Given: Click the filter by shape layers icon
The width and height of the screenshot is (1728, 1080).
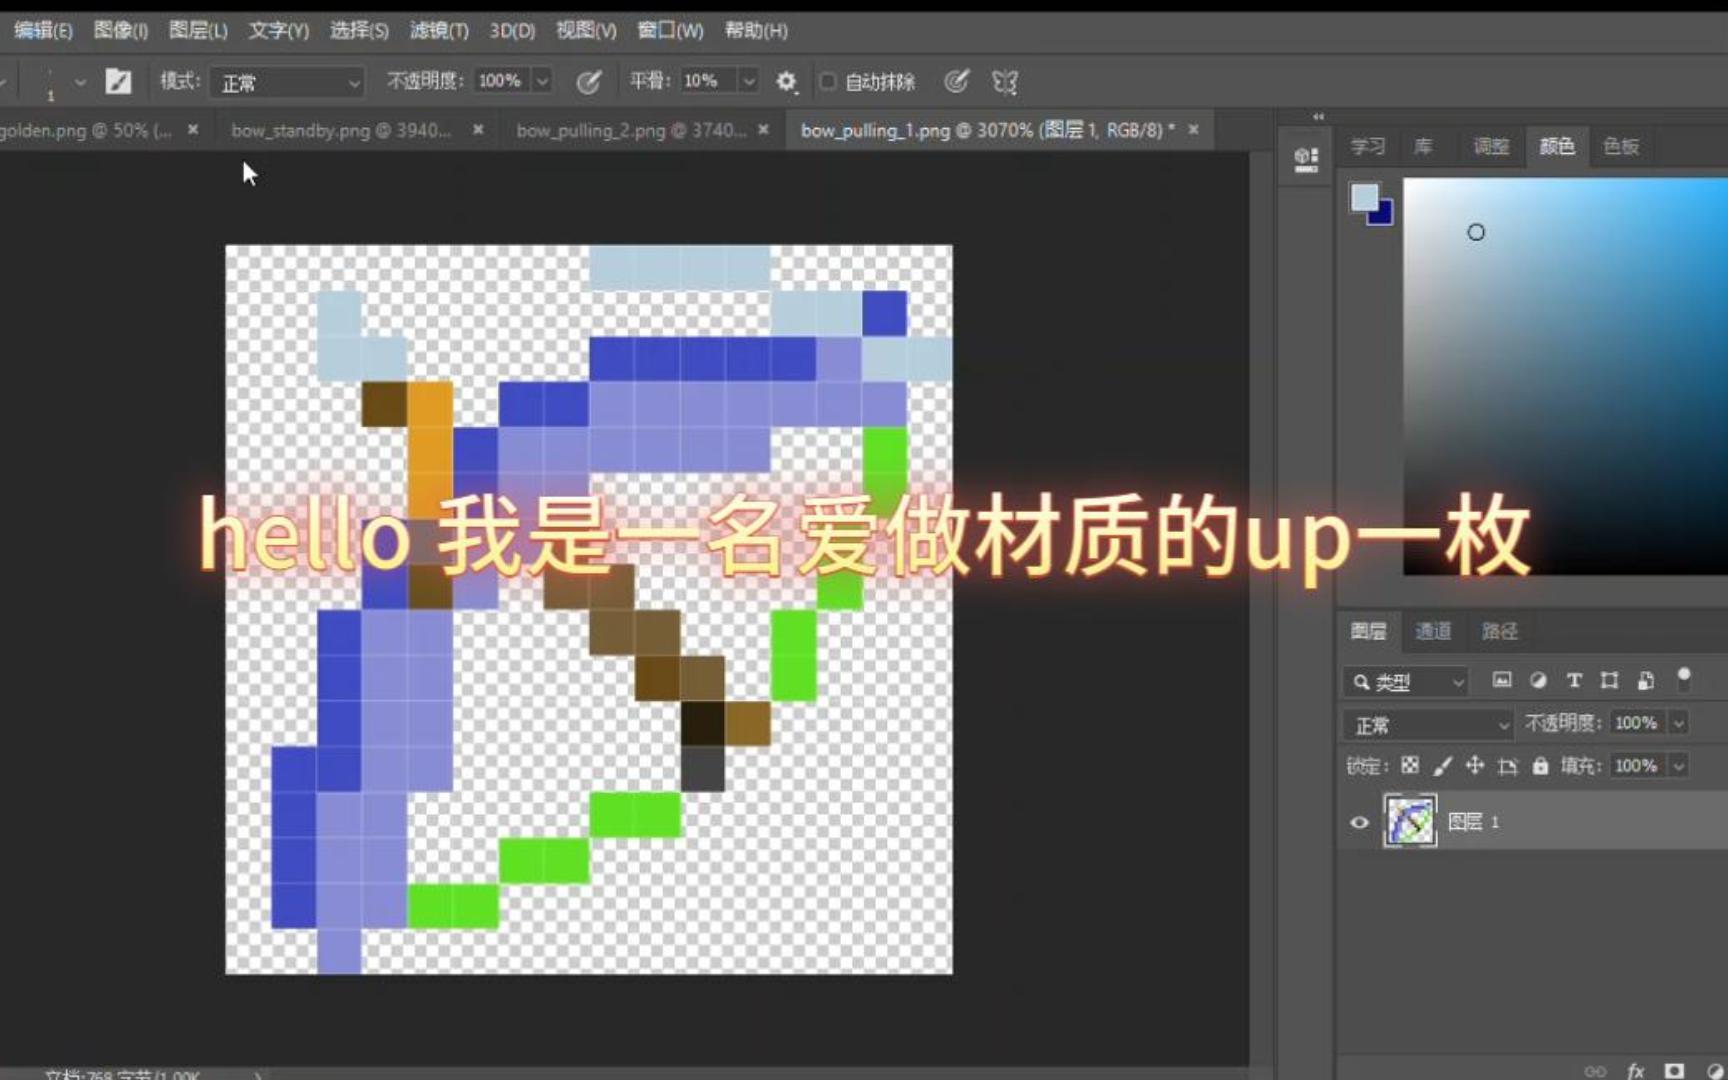Looking at the screenshot, I should coord(1609,681).
